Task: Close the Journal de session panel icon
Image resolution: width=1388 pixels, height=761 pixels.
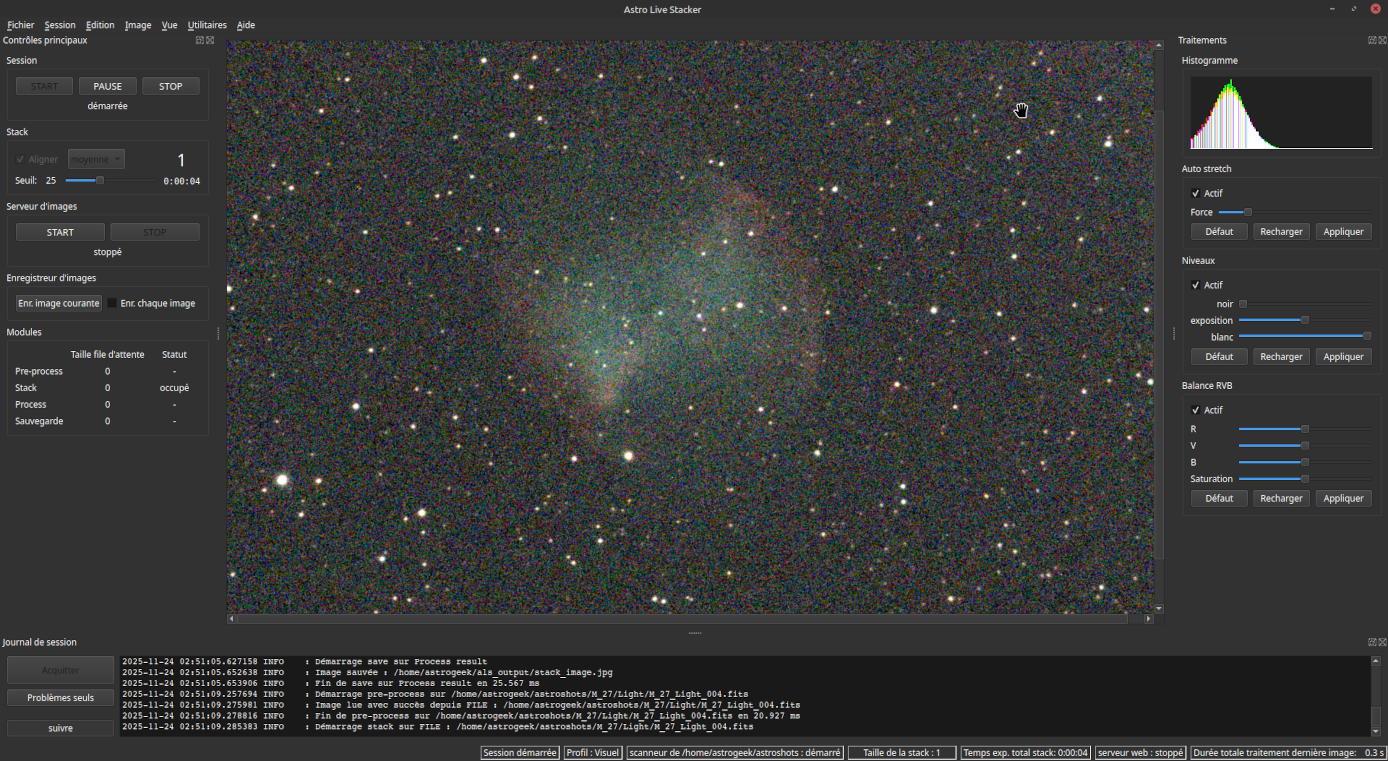Action: click(x=1383, y=641)
